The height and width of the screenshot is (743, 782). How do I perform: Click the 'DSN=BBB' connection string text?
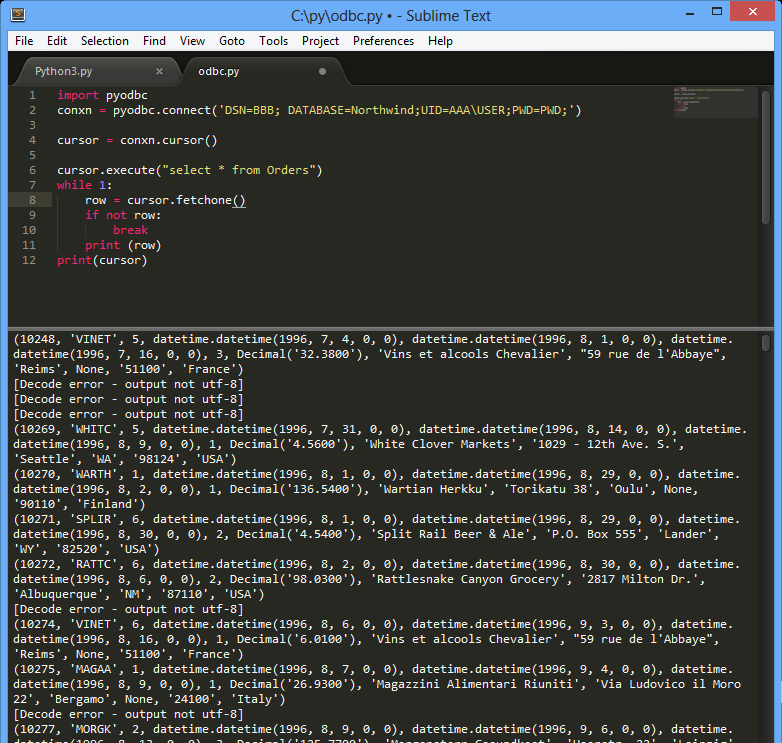249,110
